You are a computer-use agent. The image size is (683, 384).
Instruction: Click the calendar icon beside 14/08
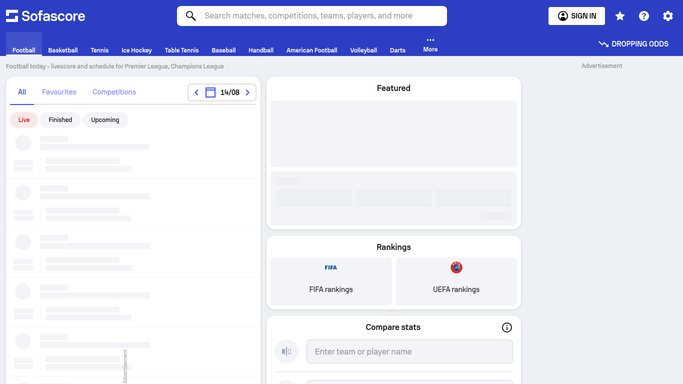point(210,92)
